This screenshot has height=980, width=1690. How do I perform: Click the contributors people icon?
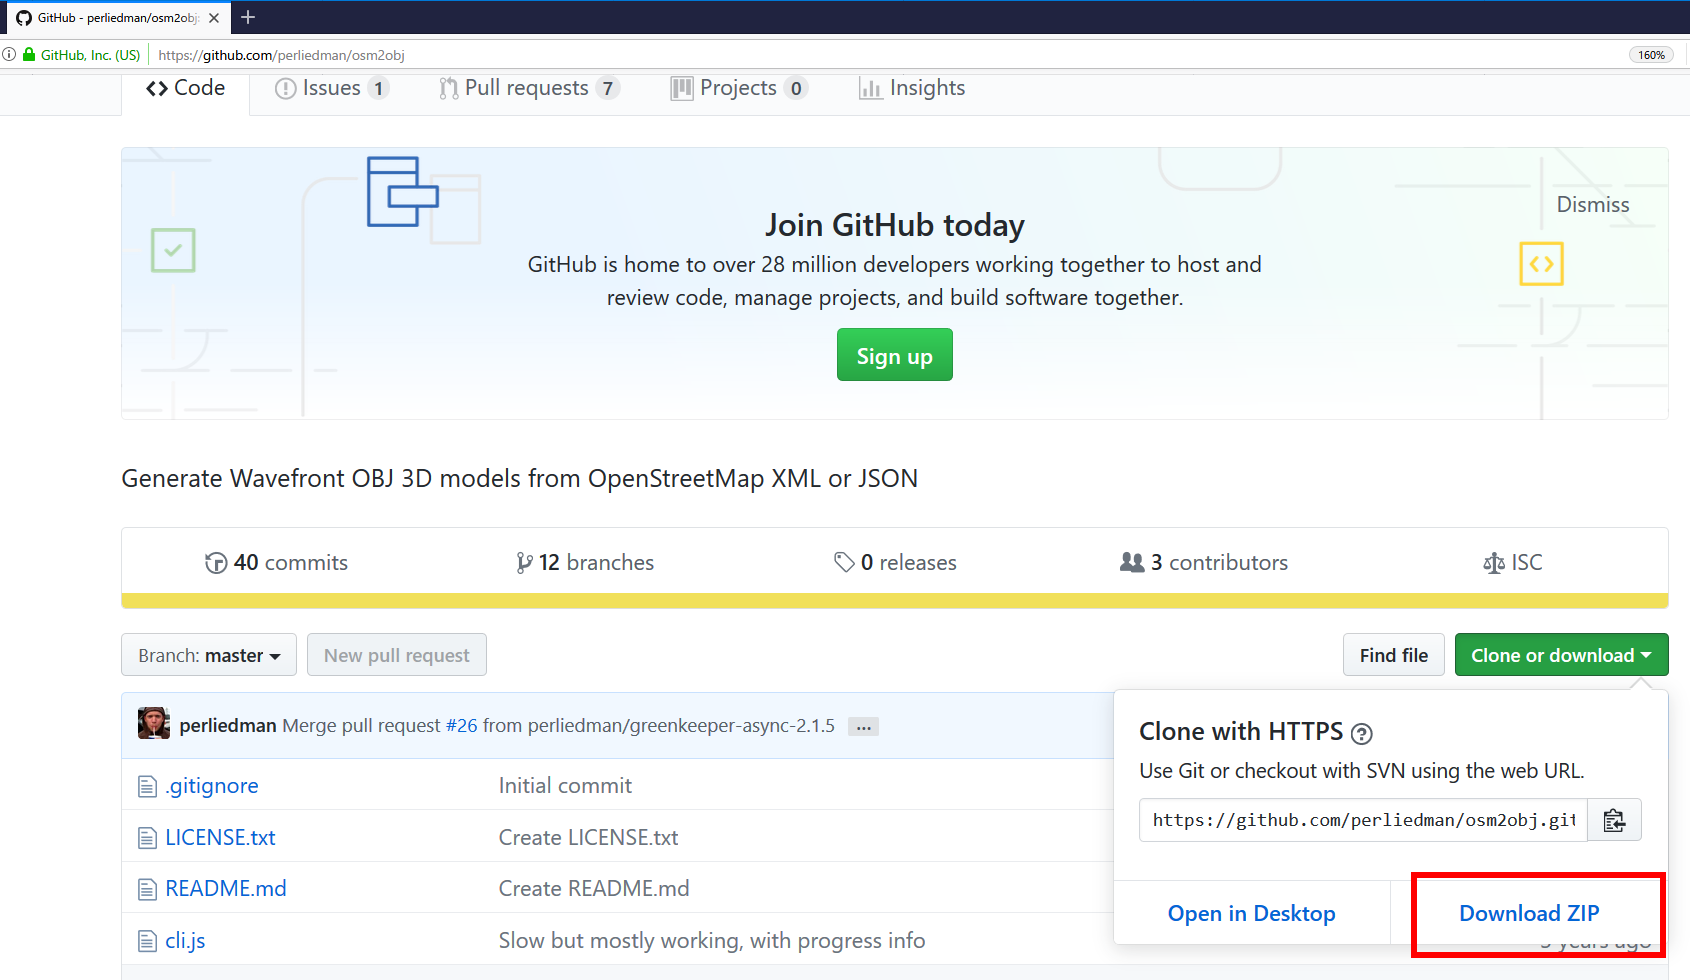[1132, 562]
